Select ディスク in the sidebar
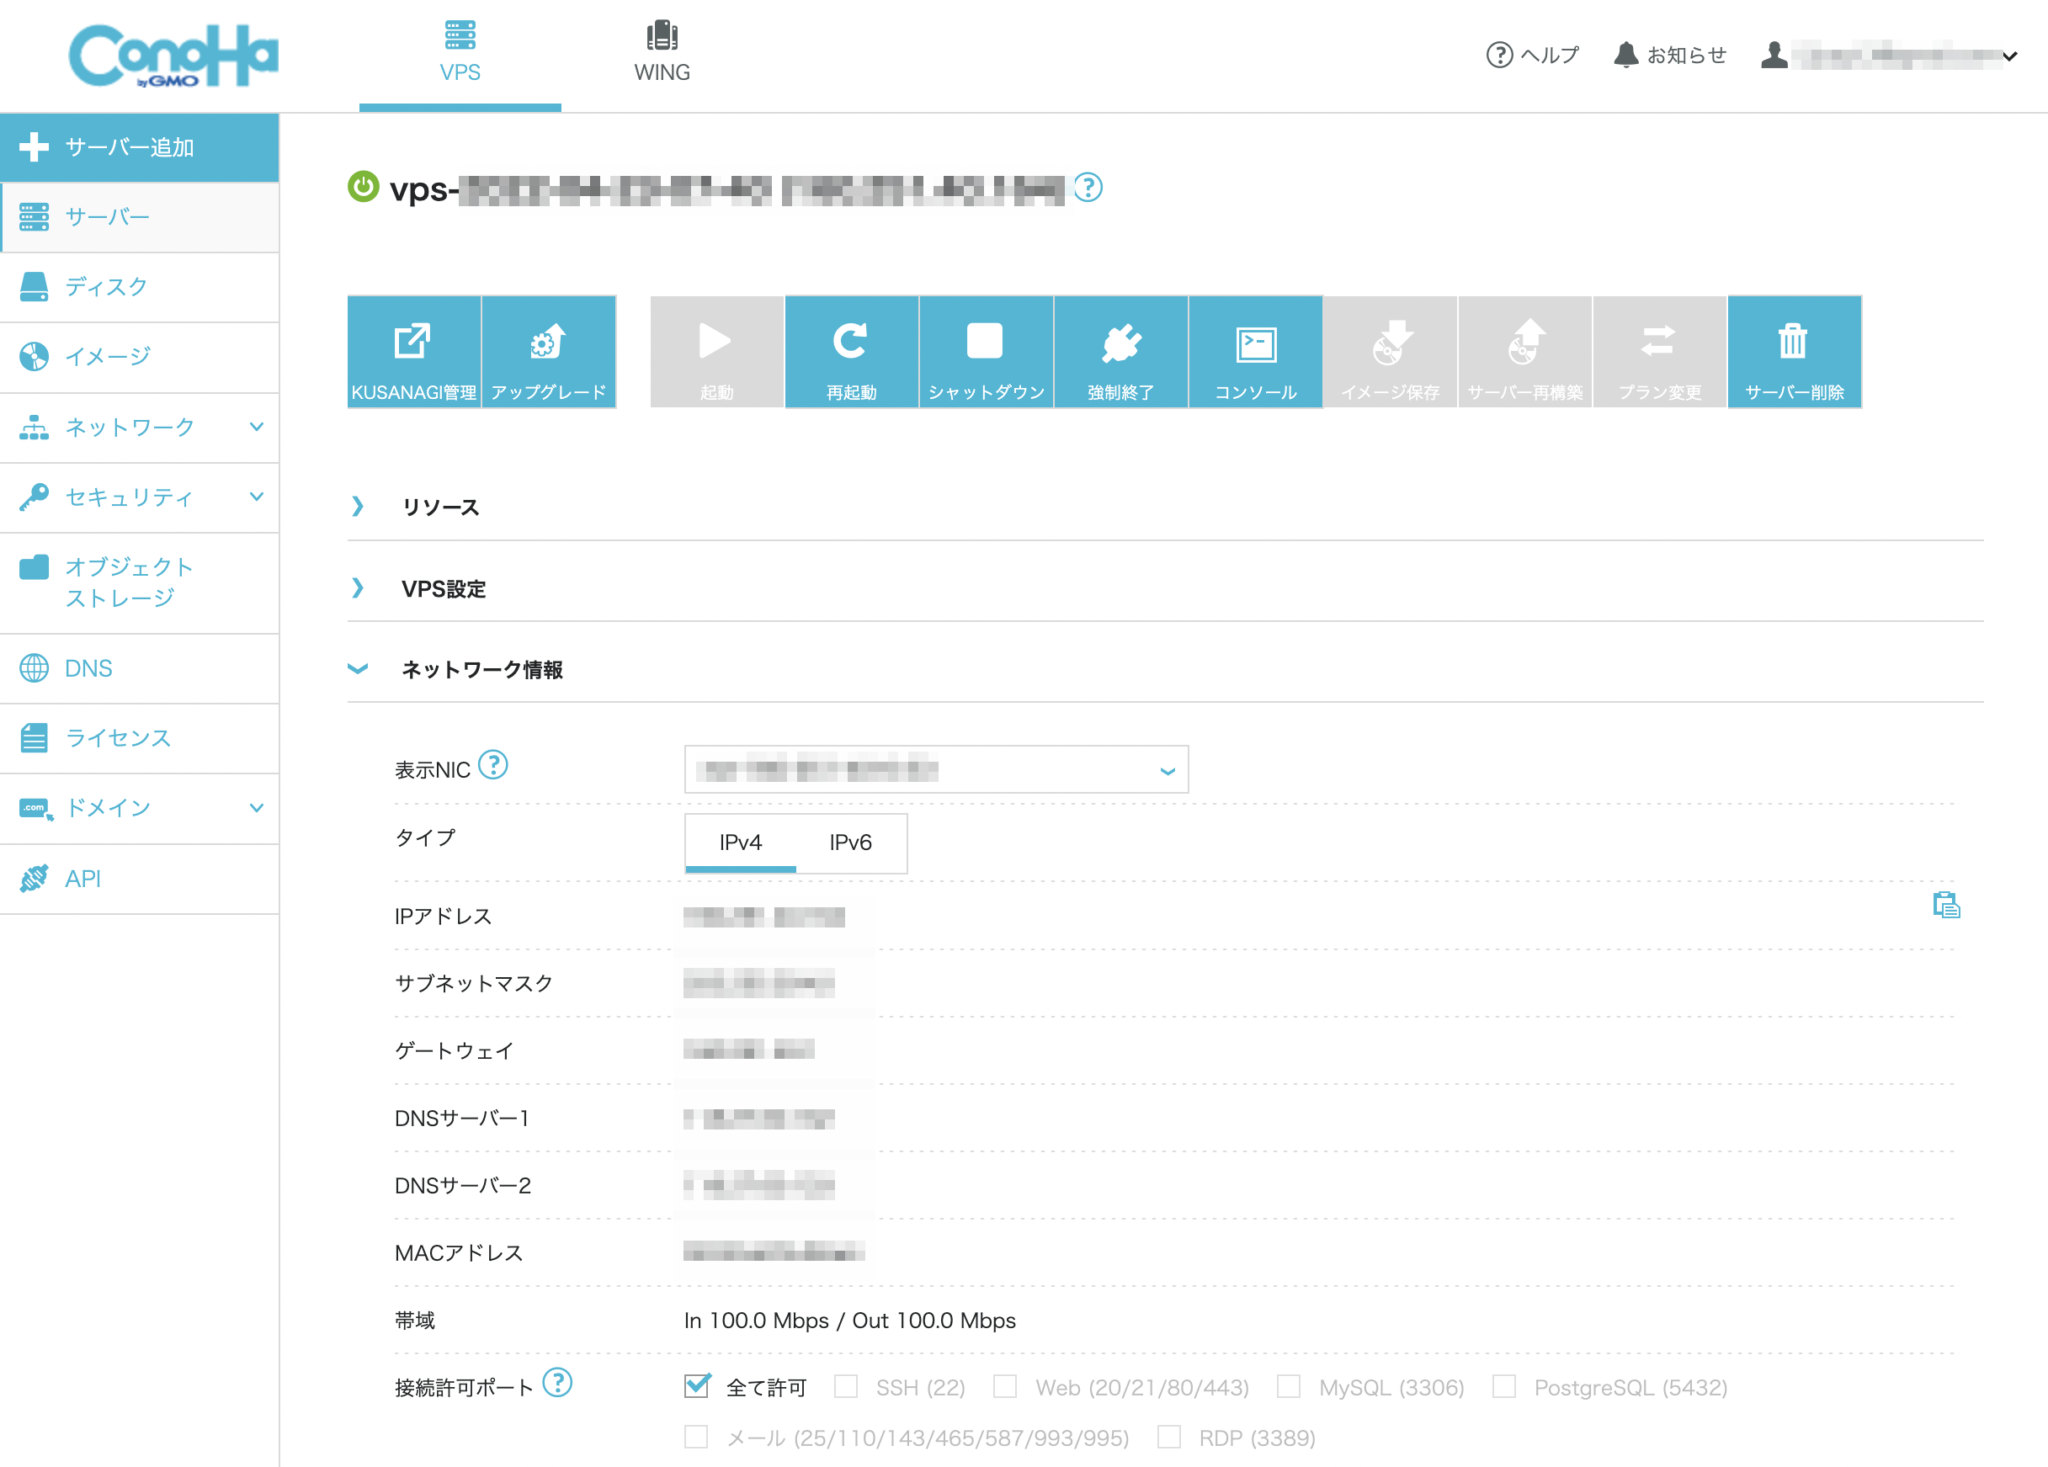The height and width of the screenshot is (1467, 2048). coord(106,287)
